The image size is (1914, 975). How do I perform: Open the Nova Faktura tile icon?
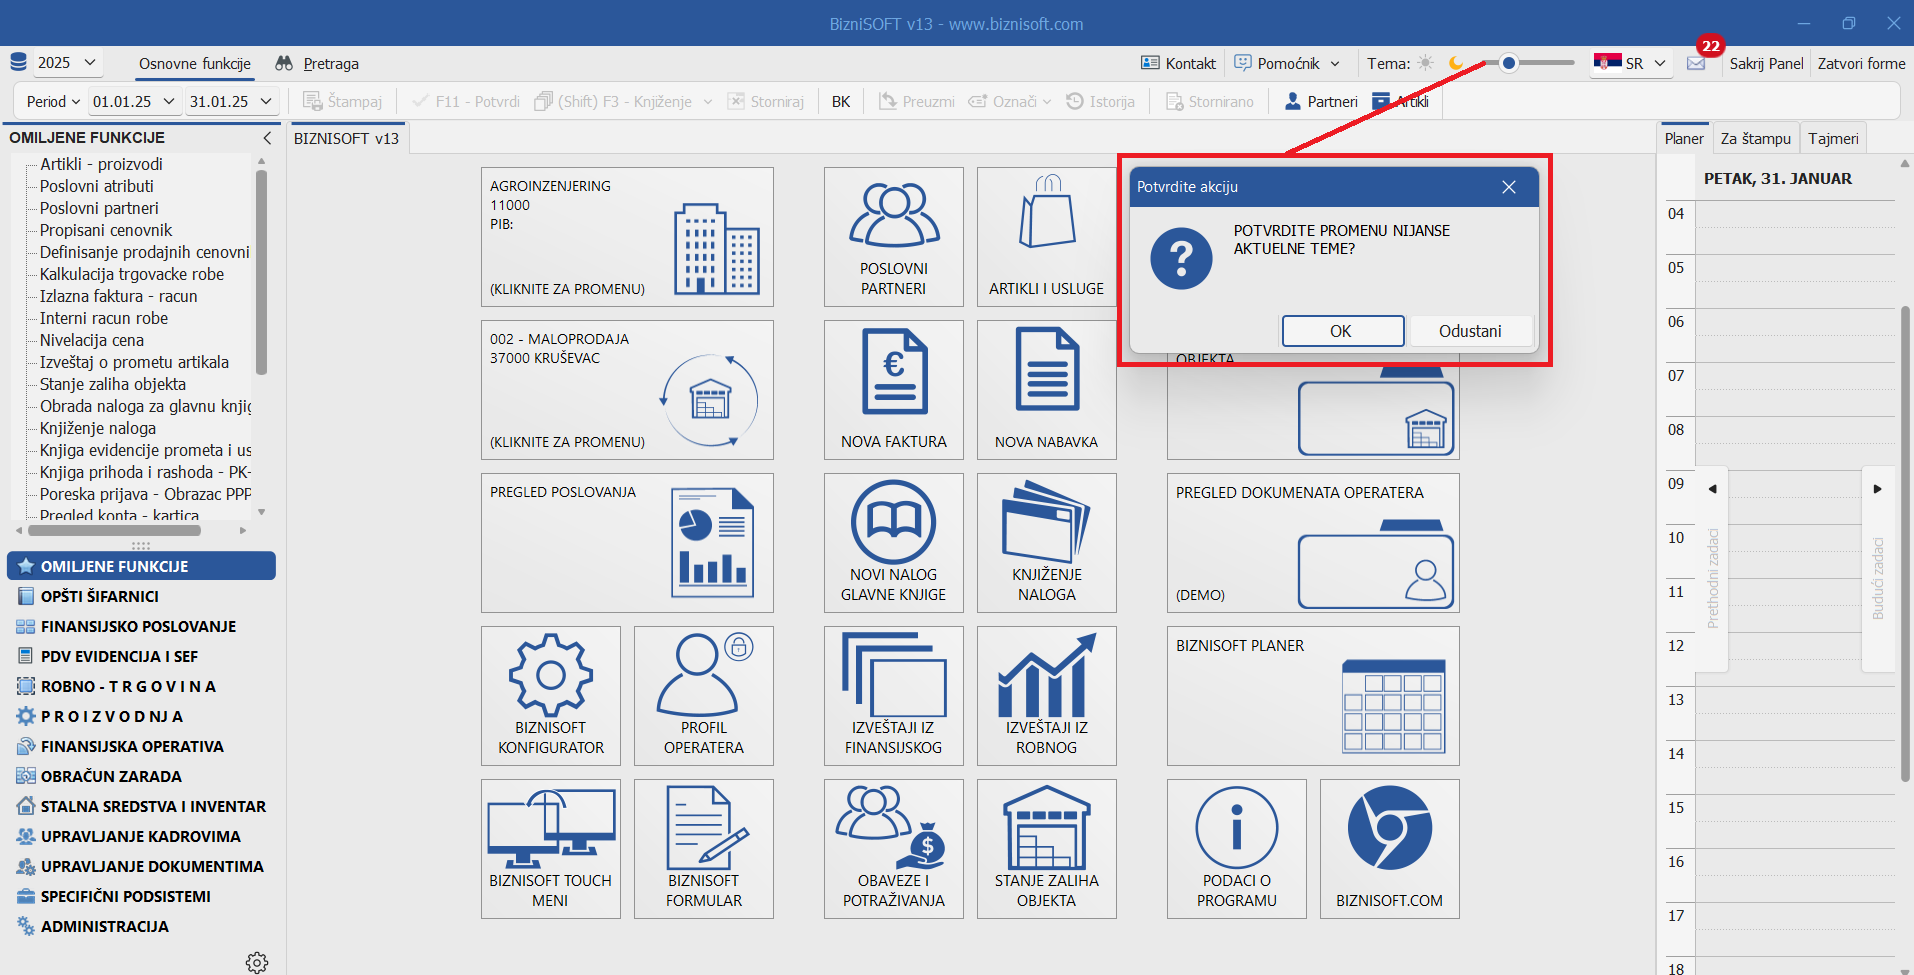coord(894,372)
